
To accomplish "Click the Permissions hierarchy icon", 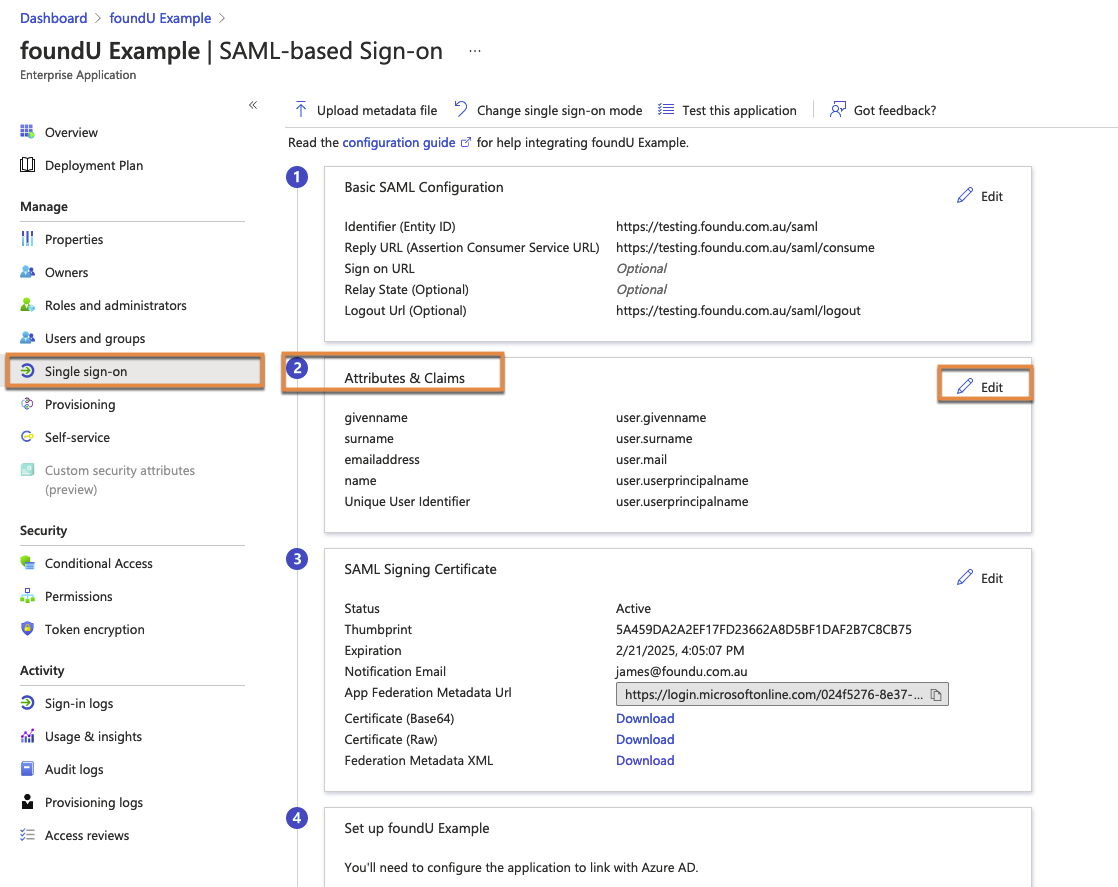I will (x=27, y=595).
